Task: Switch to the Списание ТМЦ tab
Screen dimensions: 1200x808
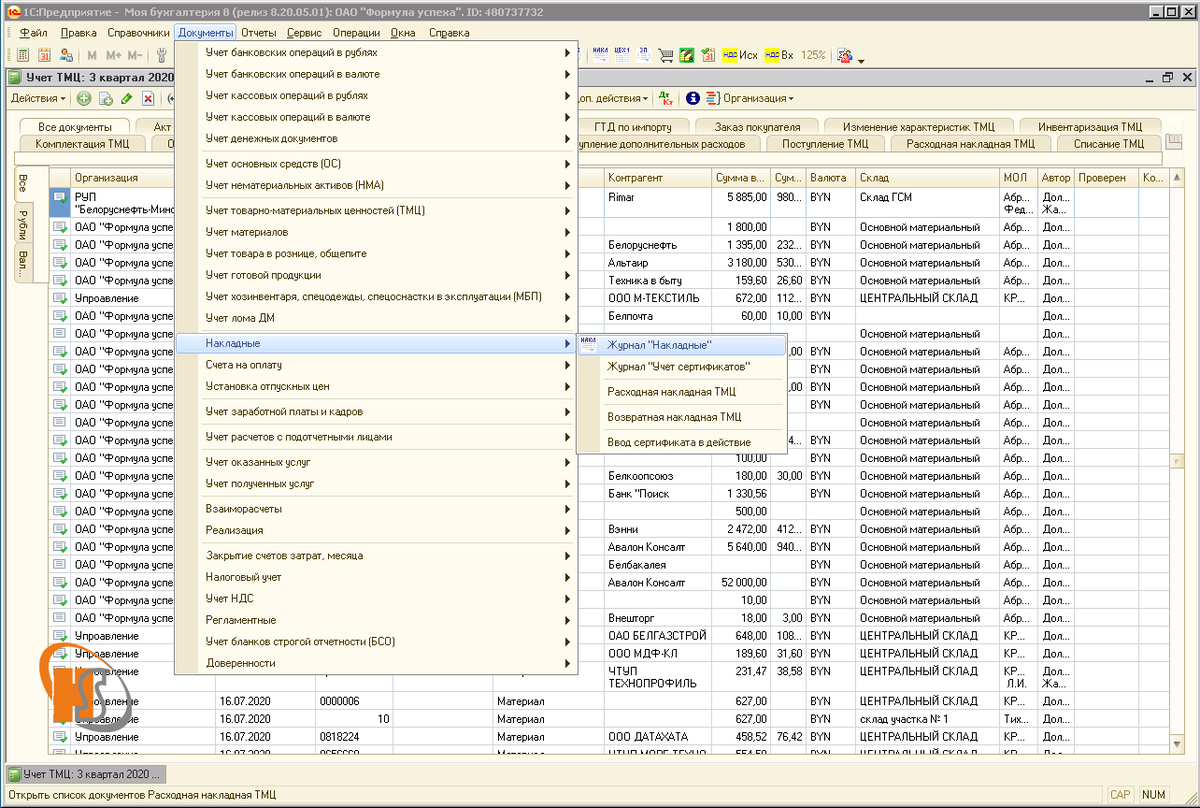Action: (x=1108, y=144)
